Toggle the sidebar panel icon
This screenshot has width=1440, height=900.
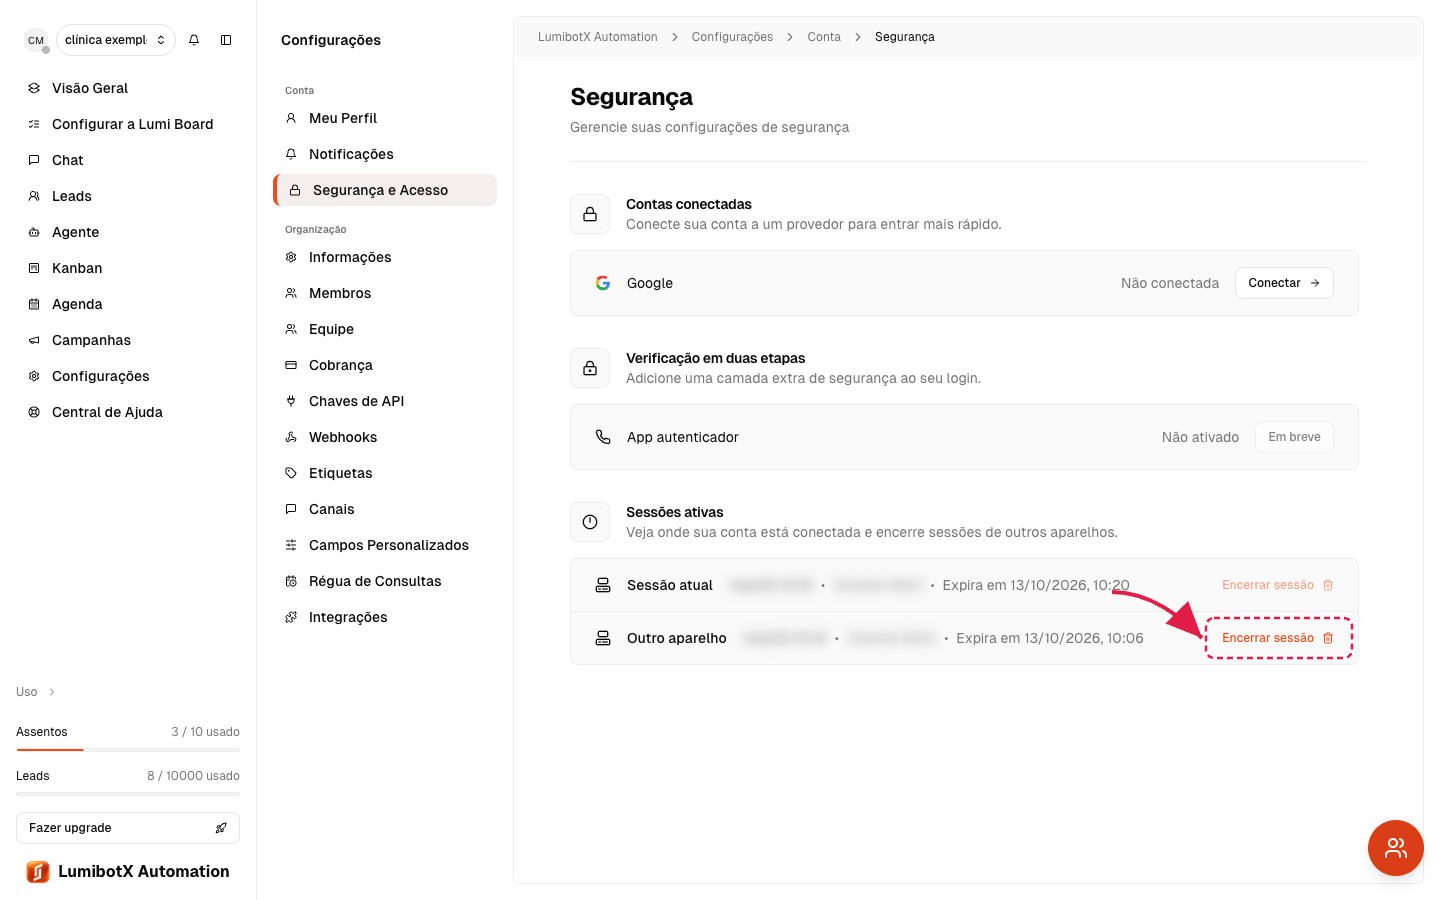tap(226, 40)
